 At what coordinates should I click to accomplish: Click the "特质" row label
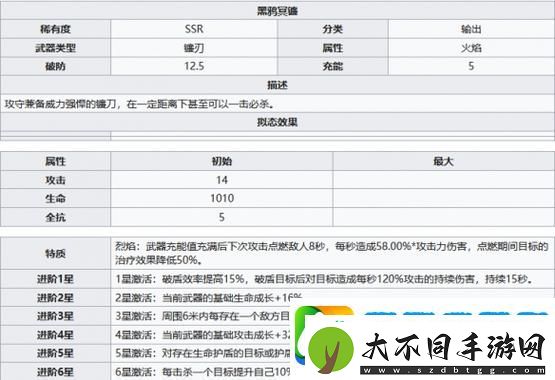click(x=55, y=253)
